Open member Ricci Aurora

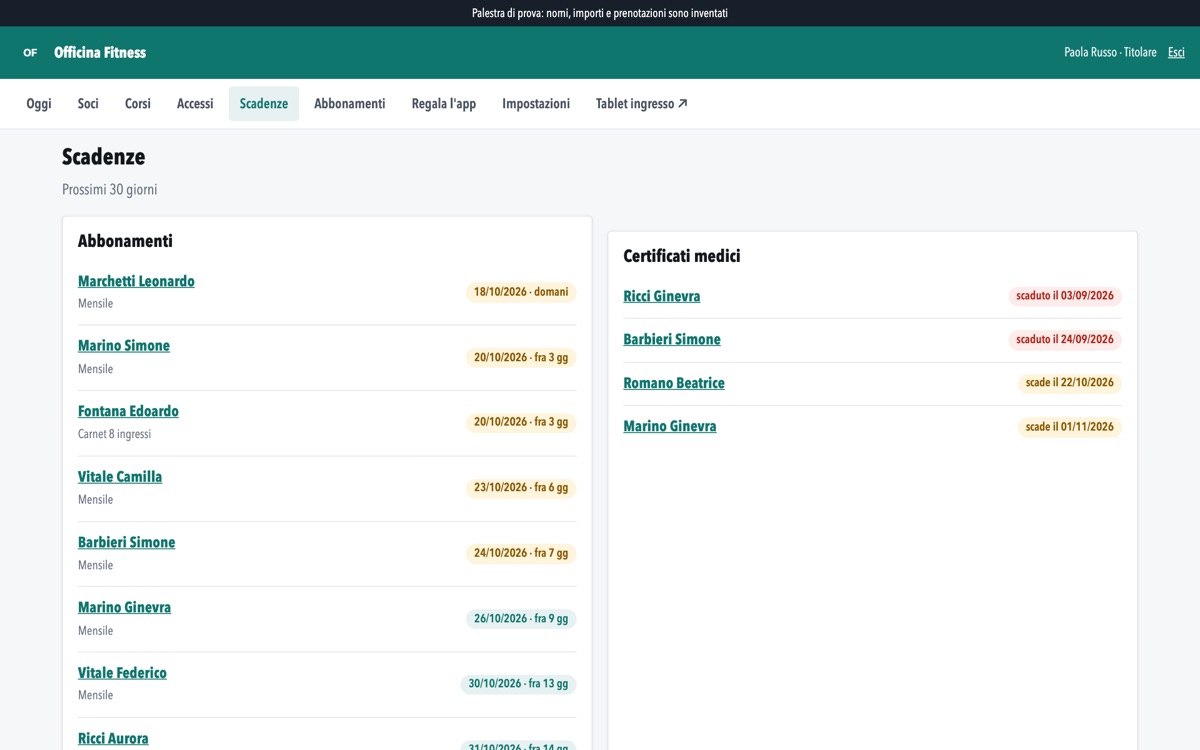(113, 738)
